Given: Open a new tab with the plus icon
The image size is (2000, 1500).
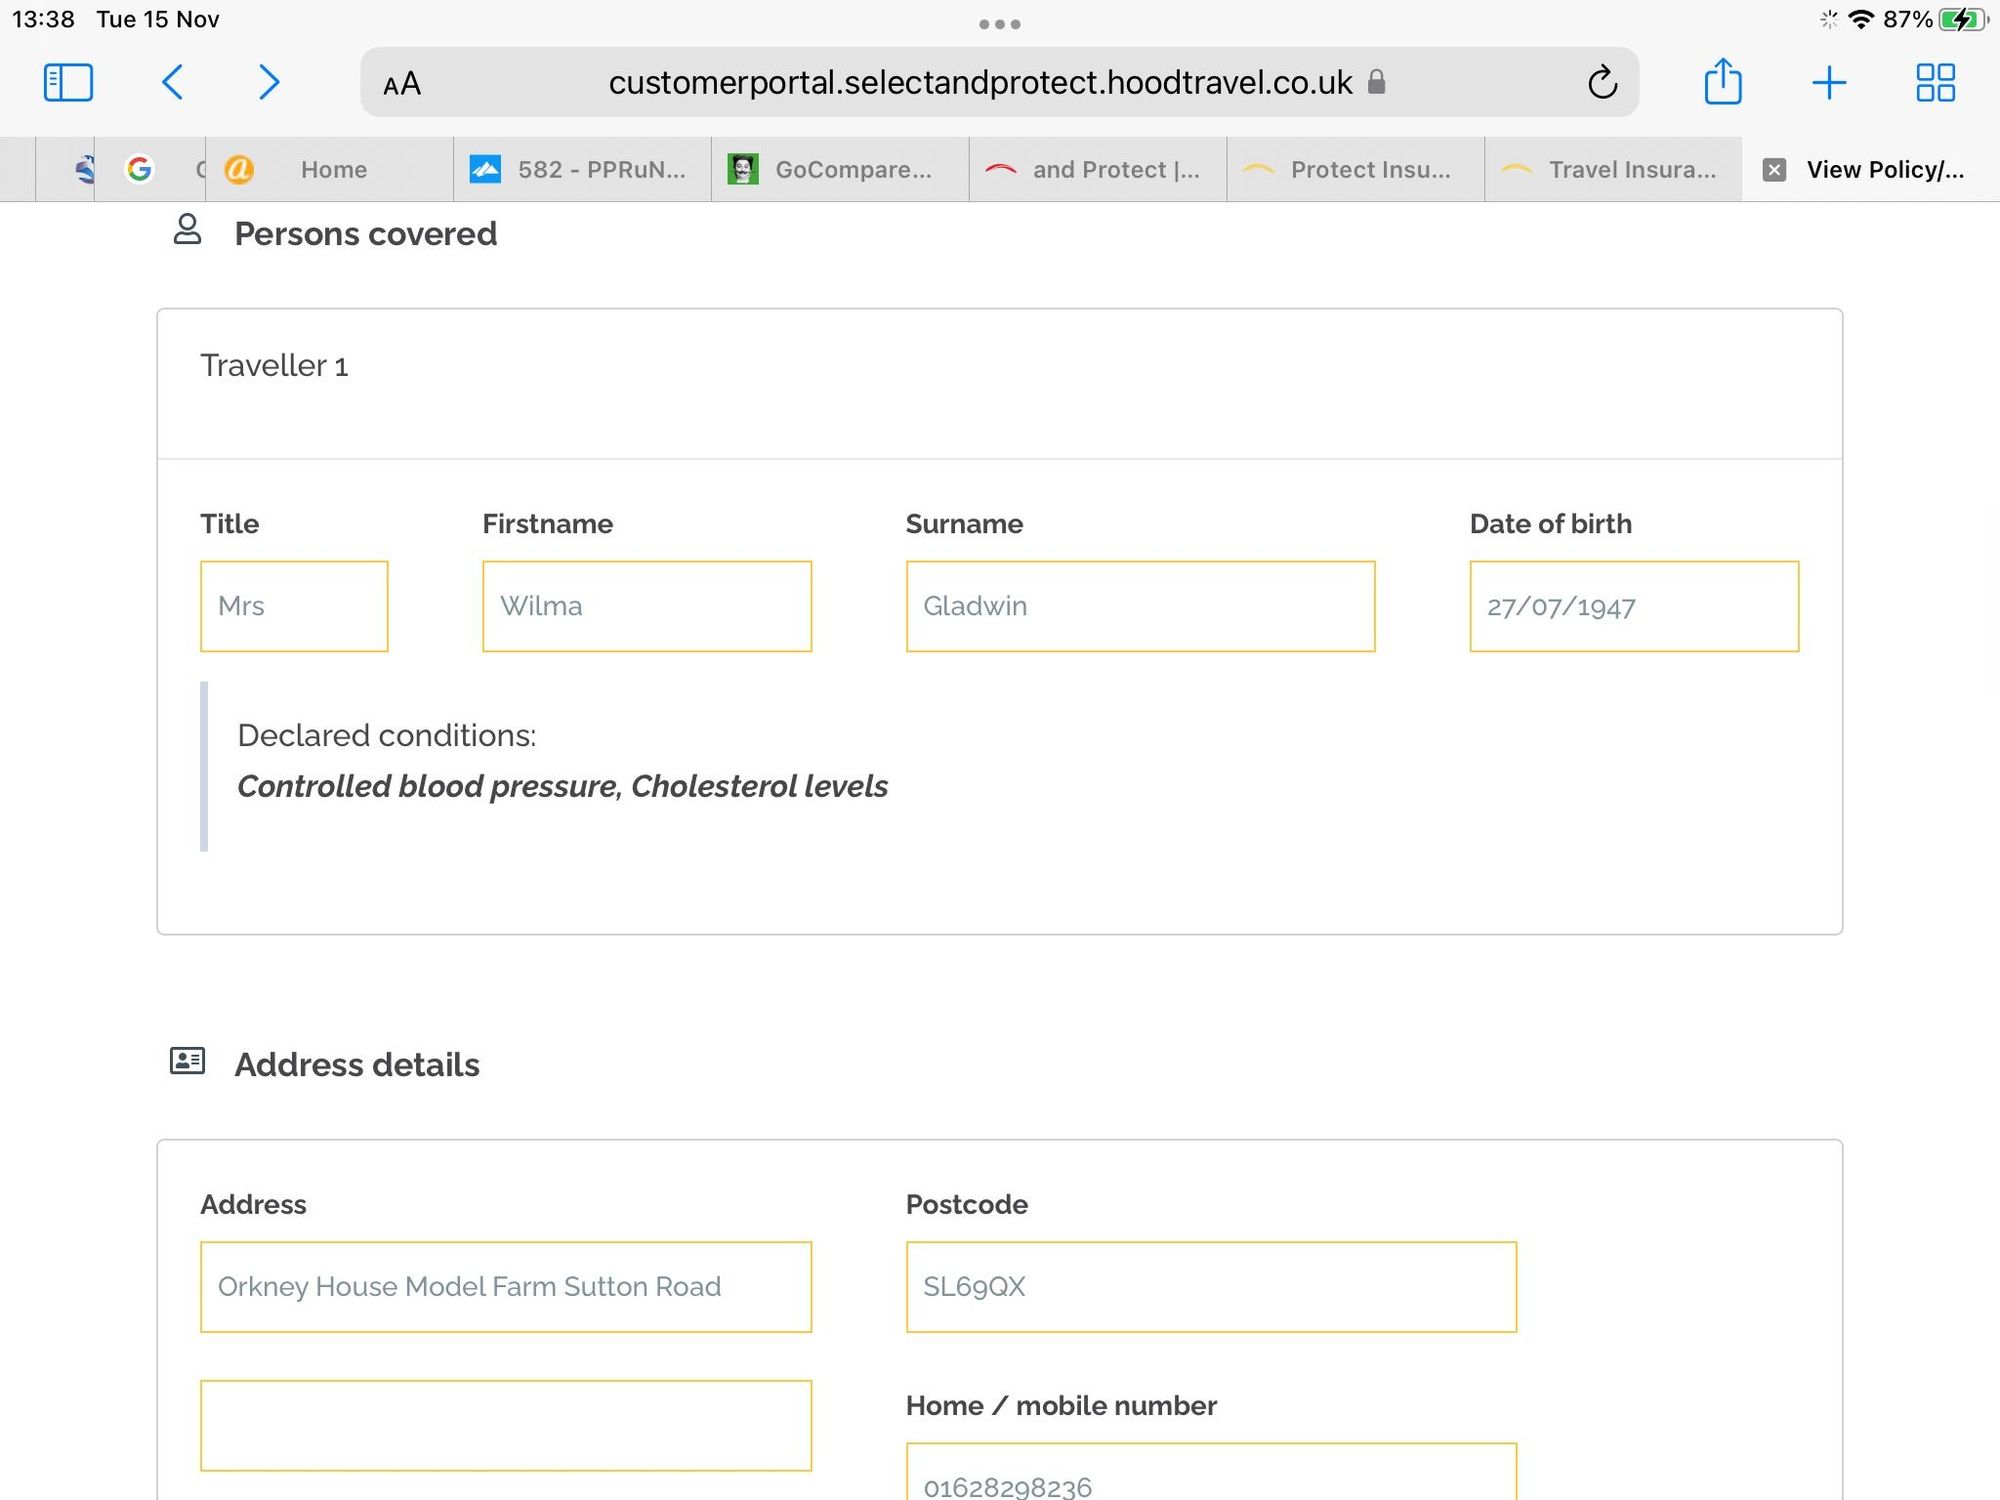Looking at the screenshot, I should click(x=1828, y=82).
